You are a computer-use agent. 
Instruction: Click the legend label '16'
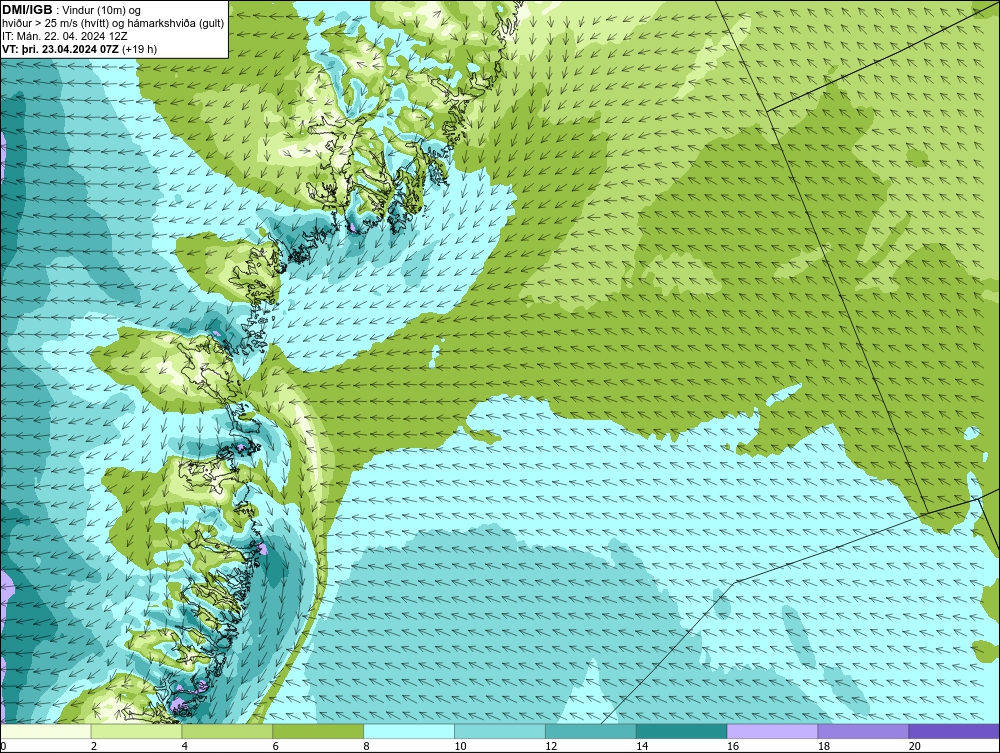click(x=733, y=746)
